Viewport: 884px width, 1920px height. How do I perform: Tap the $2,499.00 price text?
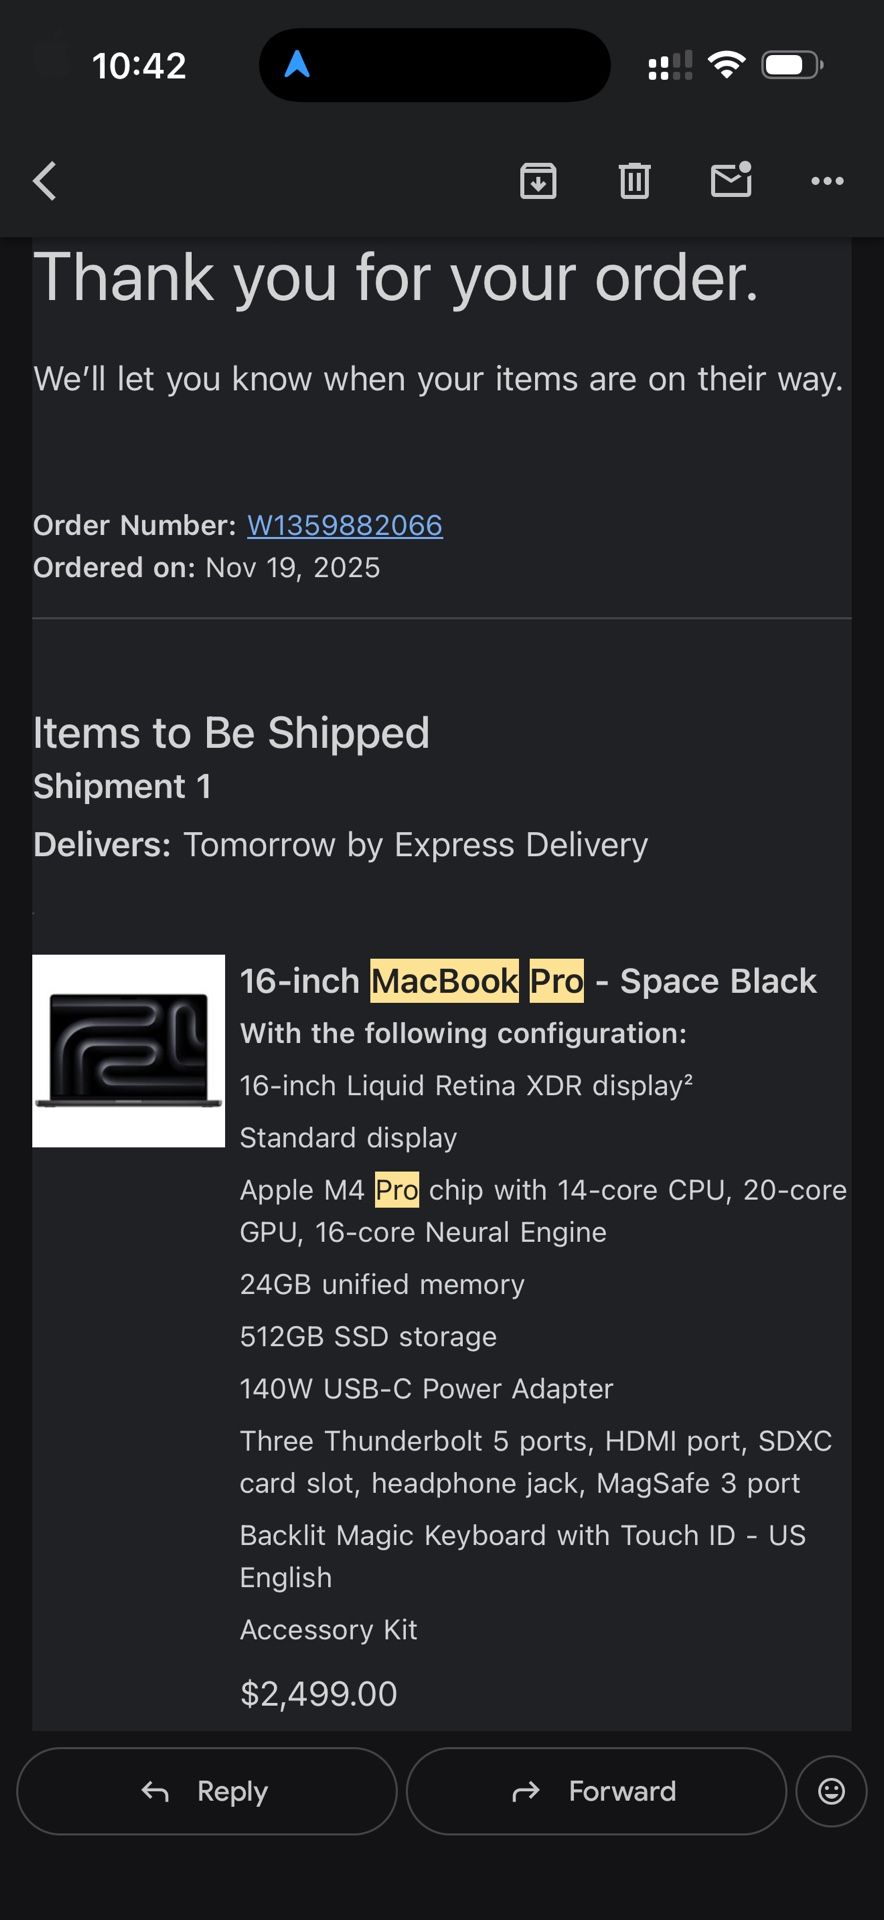319,1693
